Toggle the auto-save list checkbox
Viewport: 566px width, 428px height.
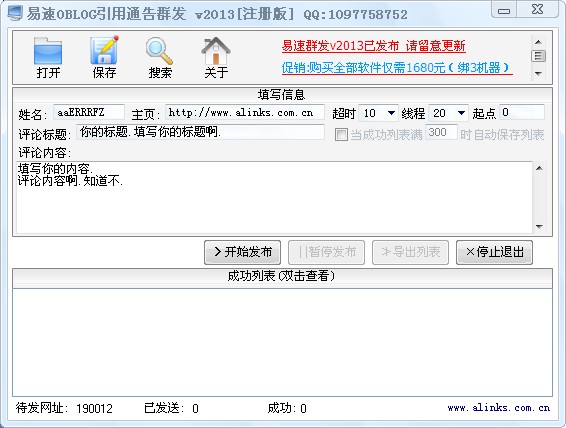341,135
